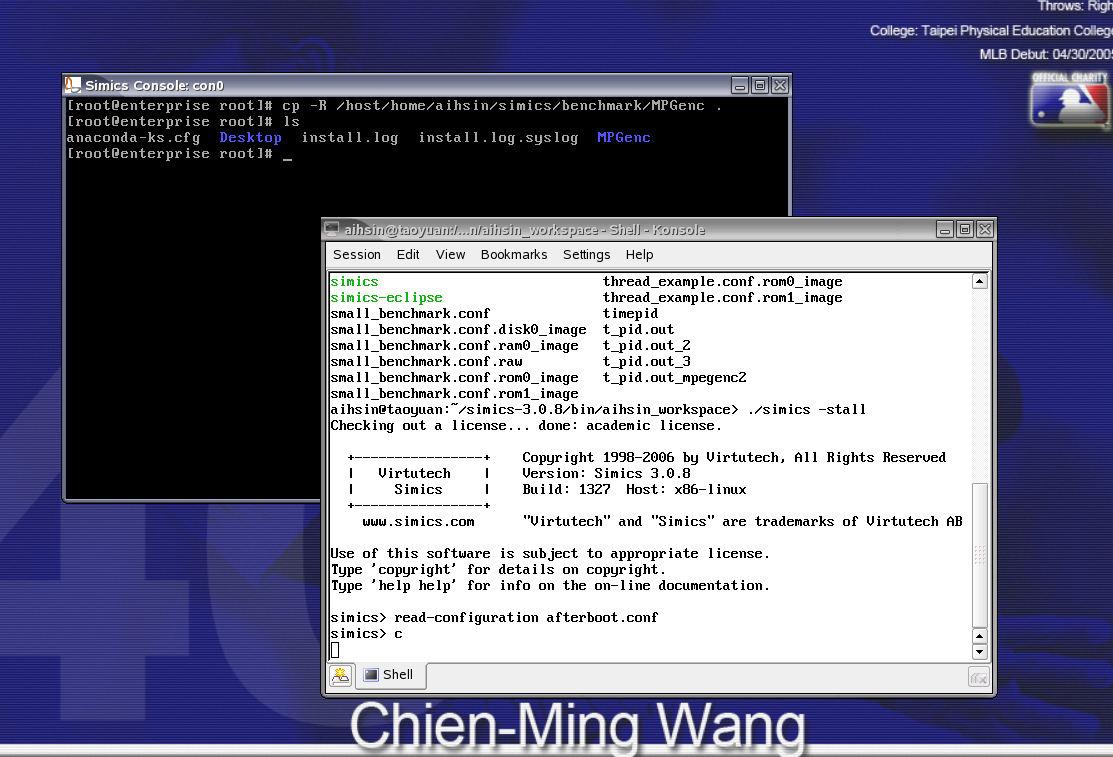Click 'anaconda-ks.cfg' in Simics Console listing

coord(133,138)
